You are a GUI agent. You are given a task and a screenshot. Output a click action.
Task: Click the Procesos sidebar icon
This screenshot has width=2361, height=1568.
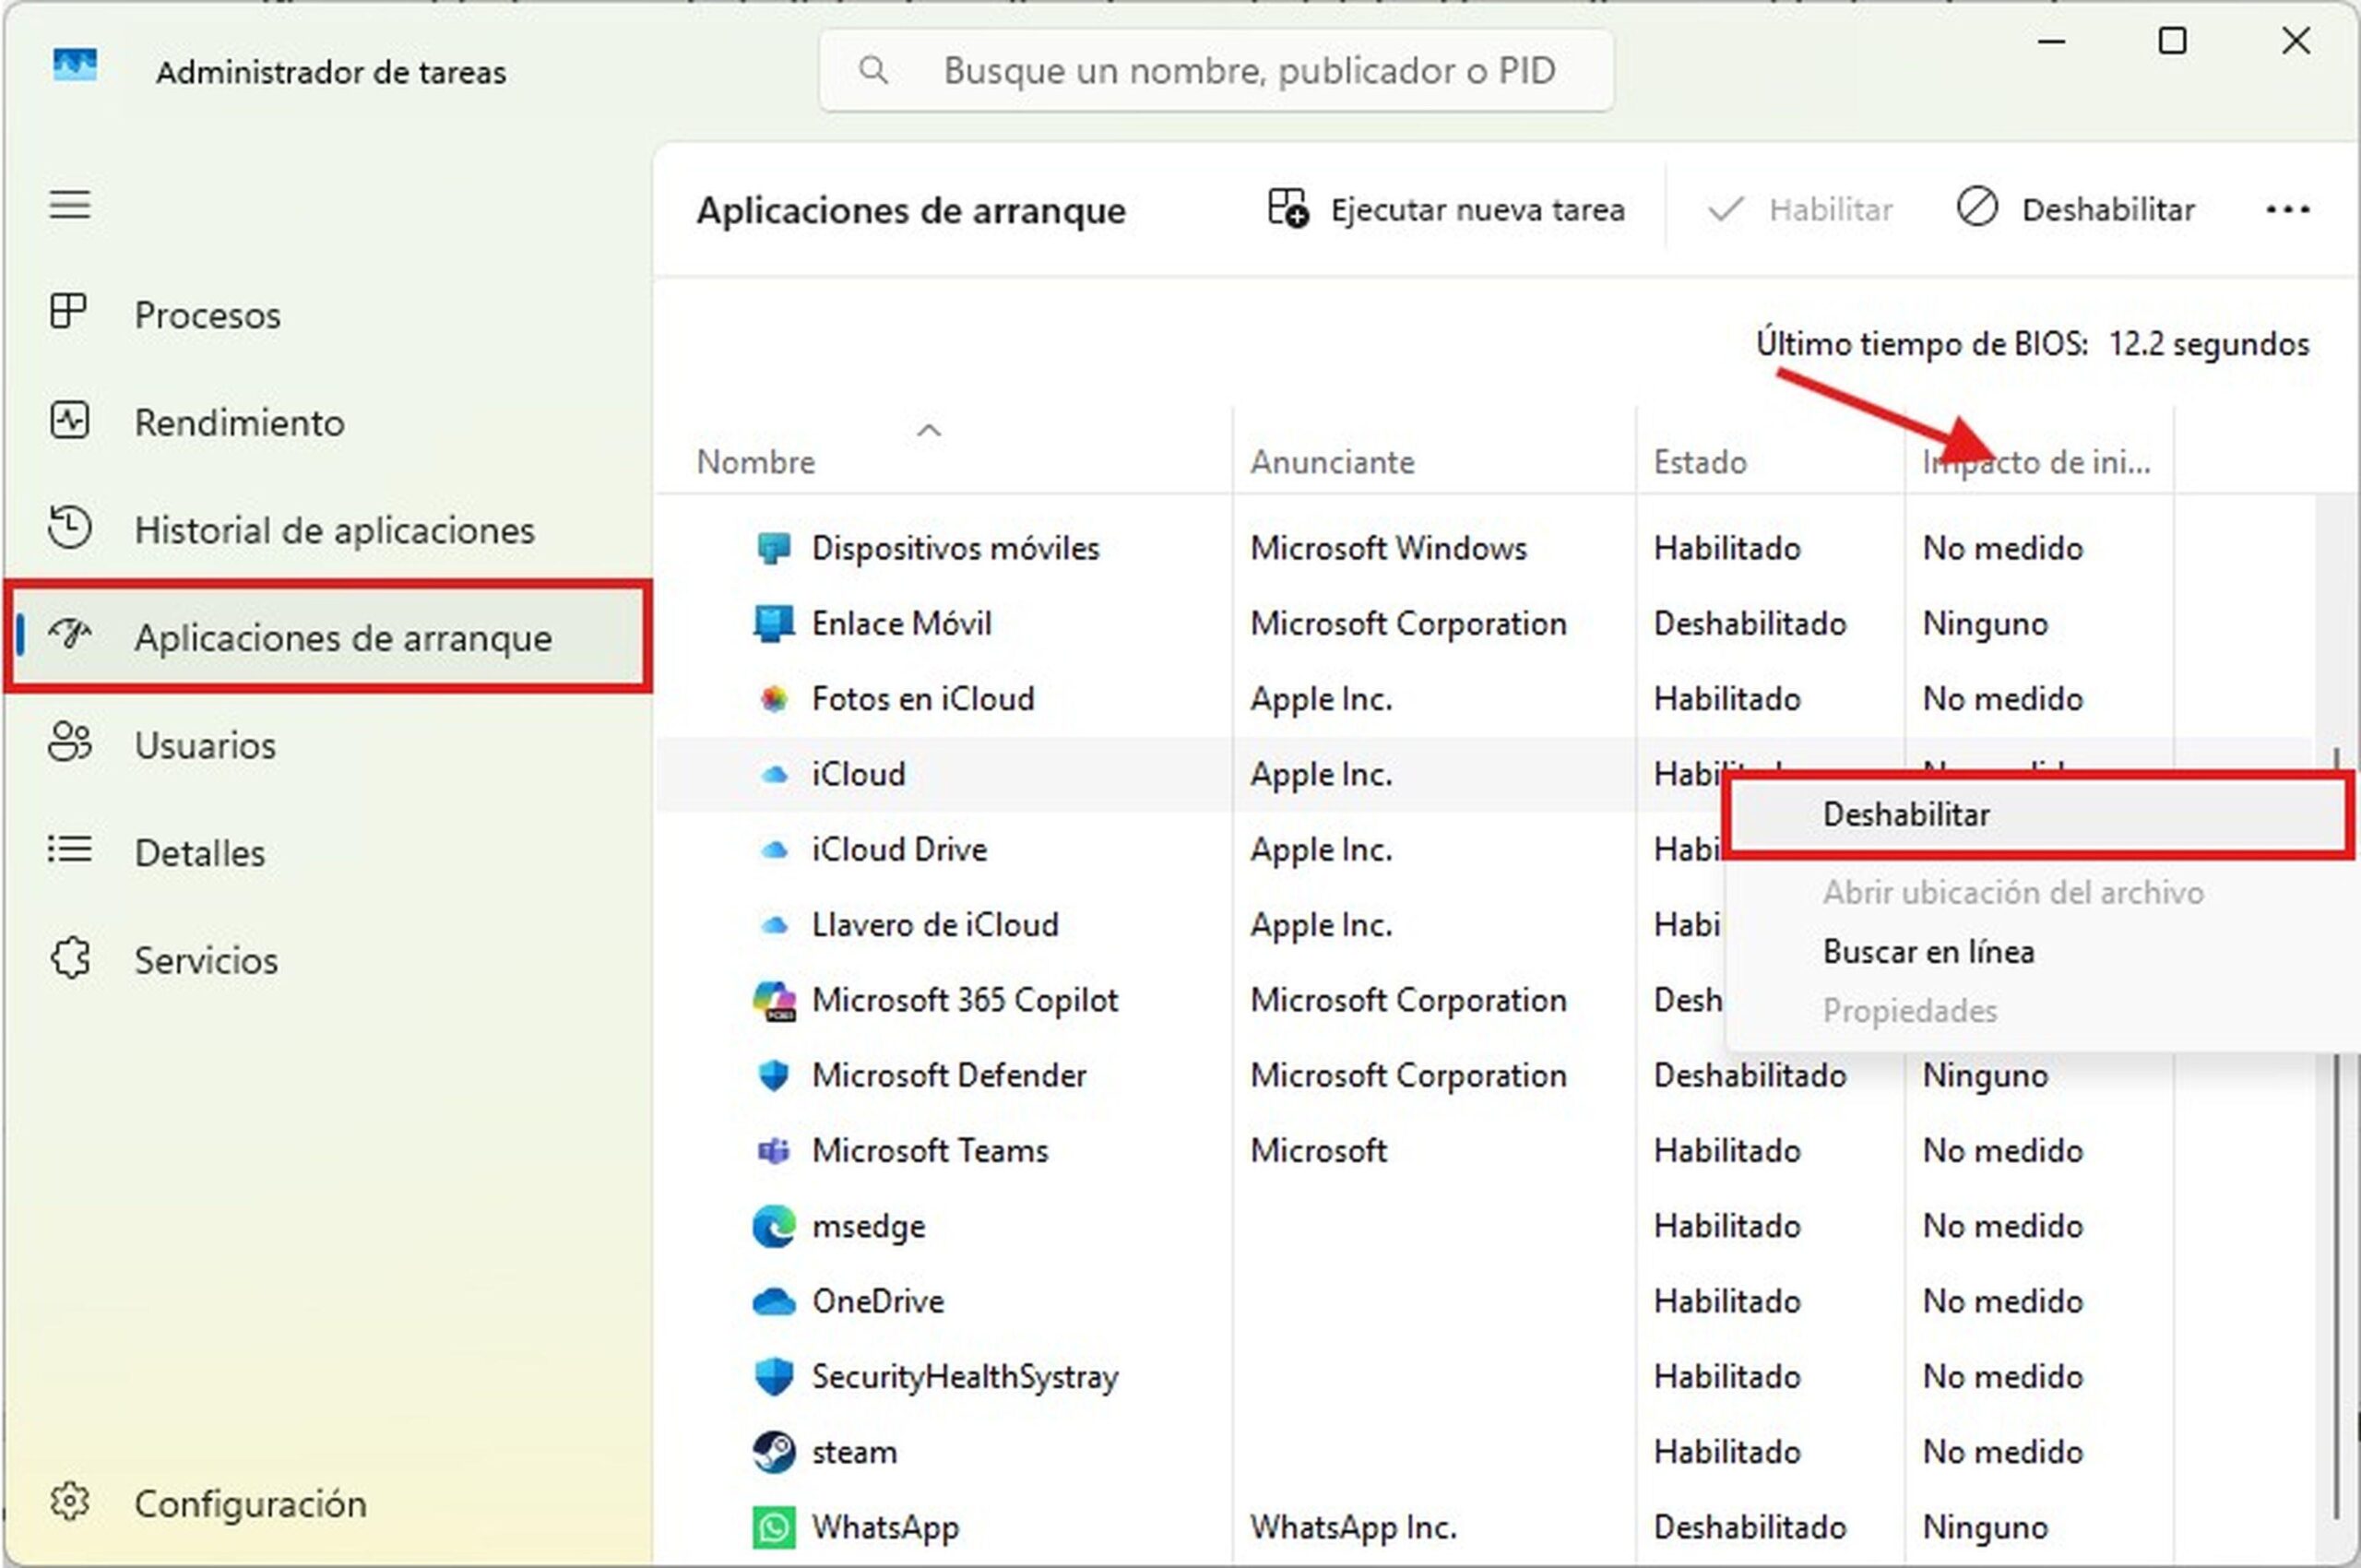pos(69,312)
